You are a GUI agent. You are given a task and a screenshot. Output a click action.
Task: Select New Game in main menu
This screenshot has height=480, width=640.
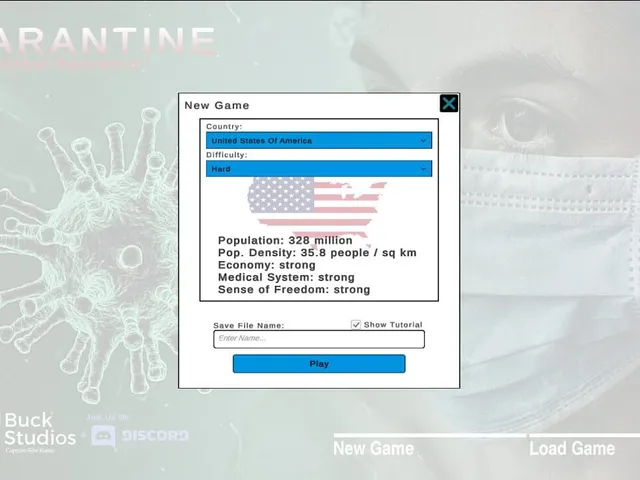click(x=373, y=449)
